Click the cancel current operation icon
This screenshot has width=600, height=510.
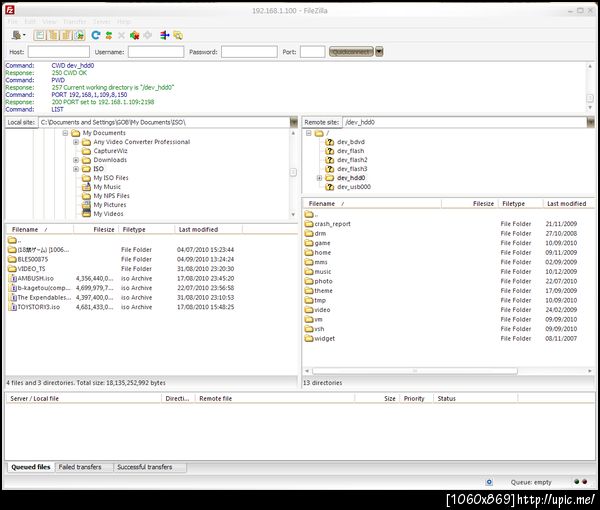pos(121,35)
